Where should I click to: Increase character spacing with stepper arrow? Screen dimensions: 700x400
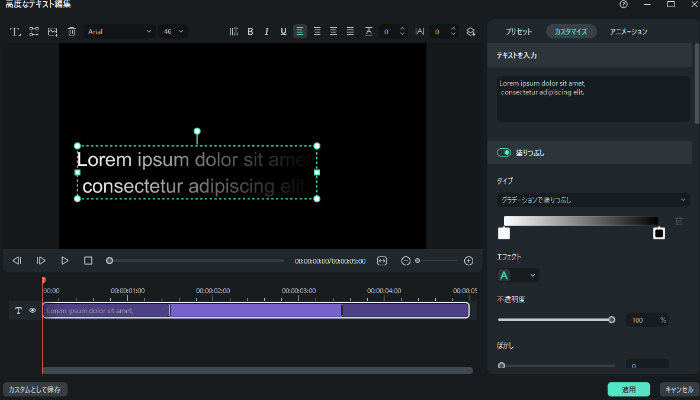453,29
